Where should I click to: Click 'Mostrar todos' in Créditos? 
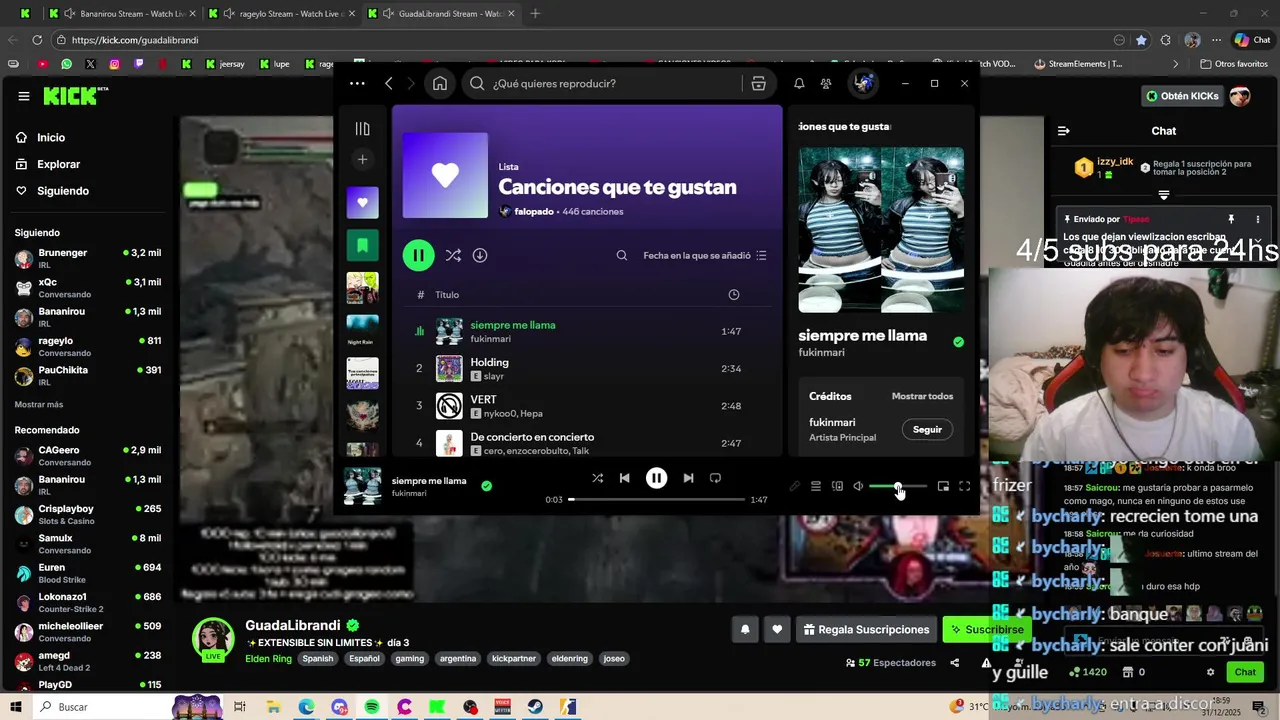coord(922,396)
